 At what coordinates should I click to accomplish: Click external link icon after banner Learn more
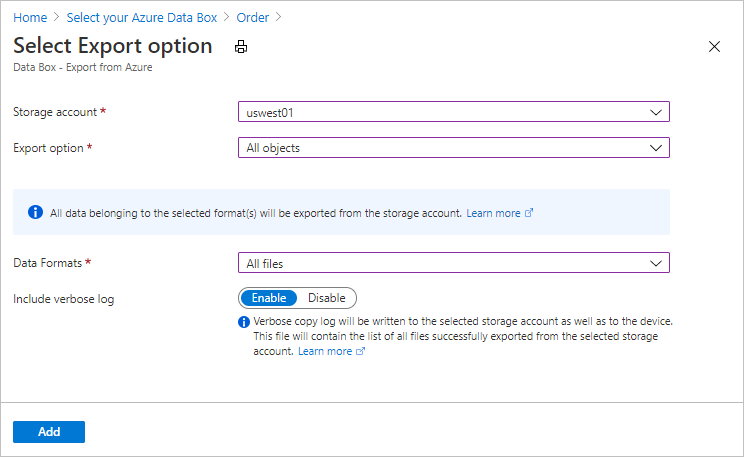click(530, 213)
